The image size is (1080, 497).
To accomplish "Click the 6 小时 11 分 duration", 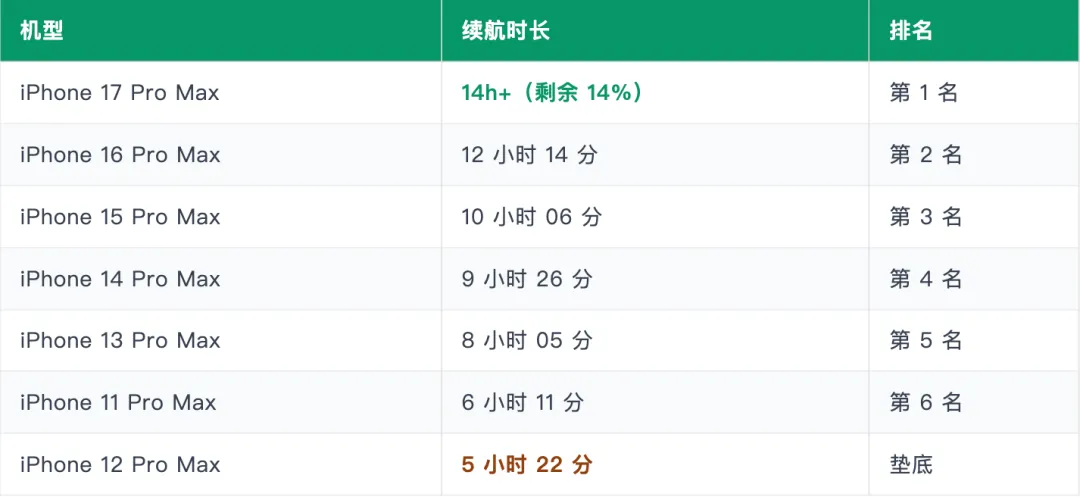I will pos(523,403).
